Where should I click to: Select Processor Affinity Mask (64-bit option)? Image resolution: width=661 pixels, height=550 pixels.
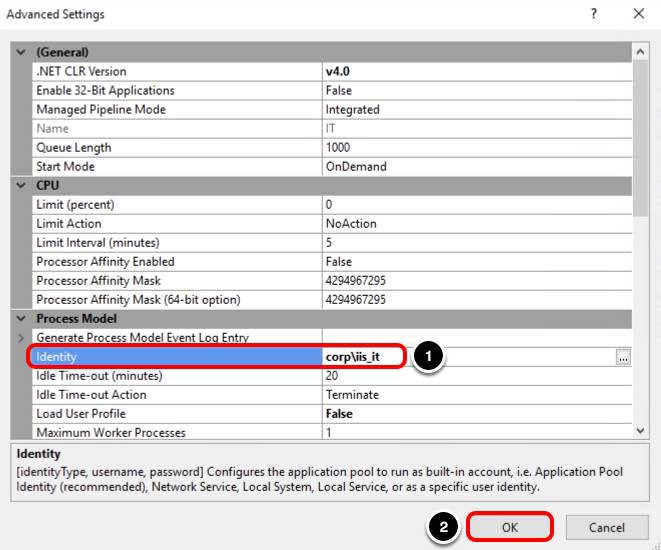(177, 300)
